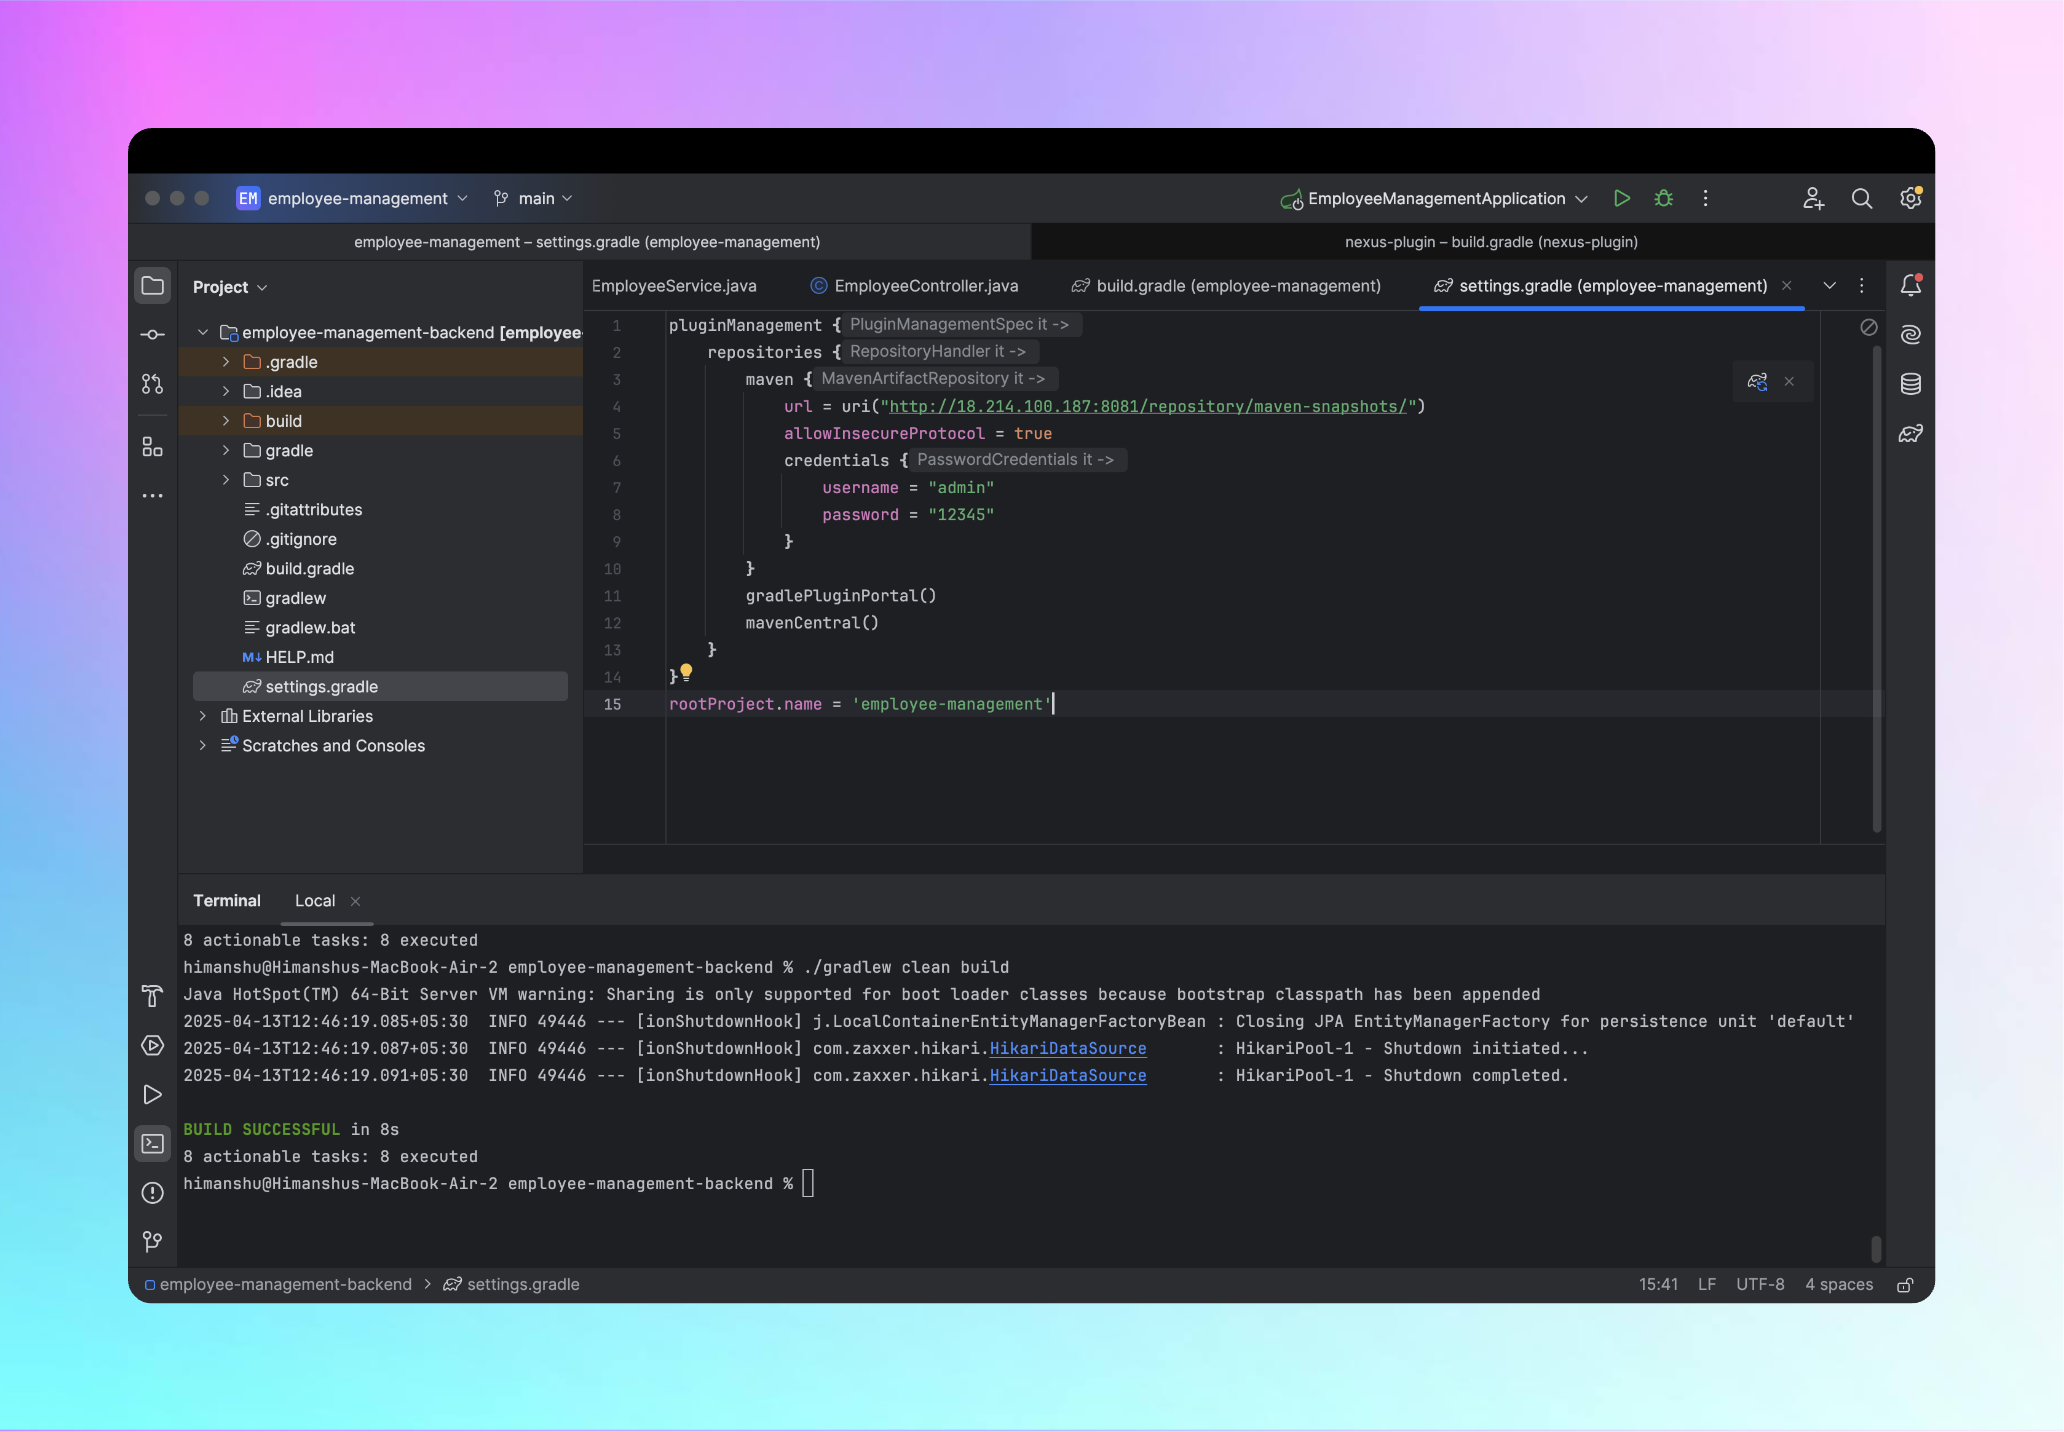Click employee-management-backend breadcrumb in status bar
The image size is (2064, 1432).
(278, 1285)
